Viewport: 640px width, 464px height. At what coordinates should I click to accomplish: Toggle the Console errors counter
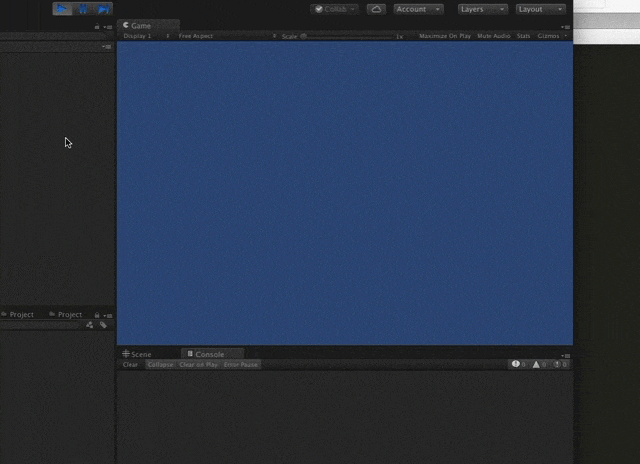point(560,364)
